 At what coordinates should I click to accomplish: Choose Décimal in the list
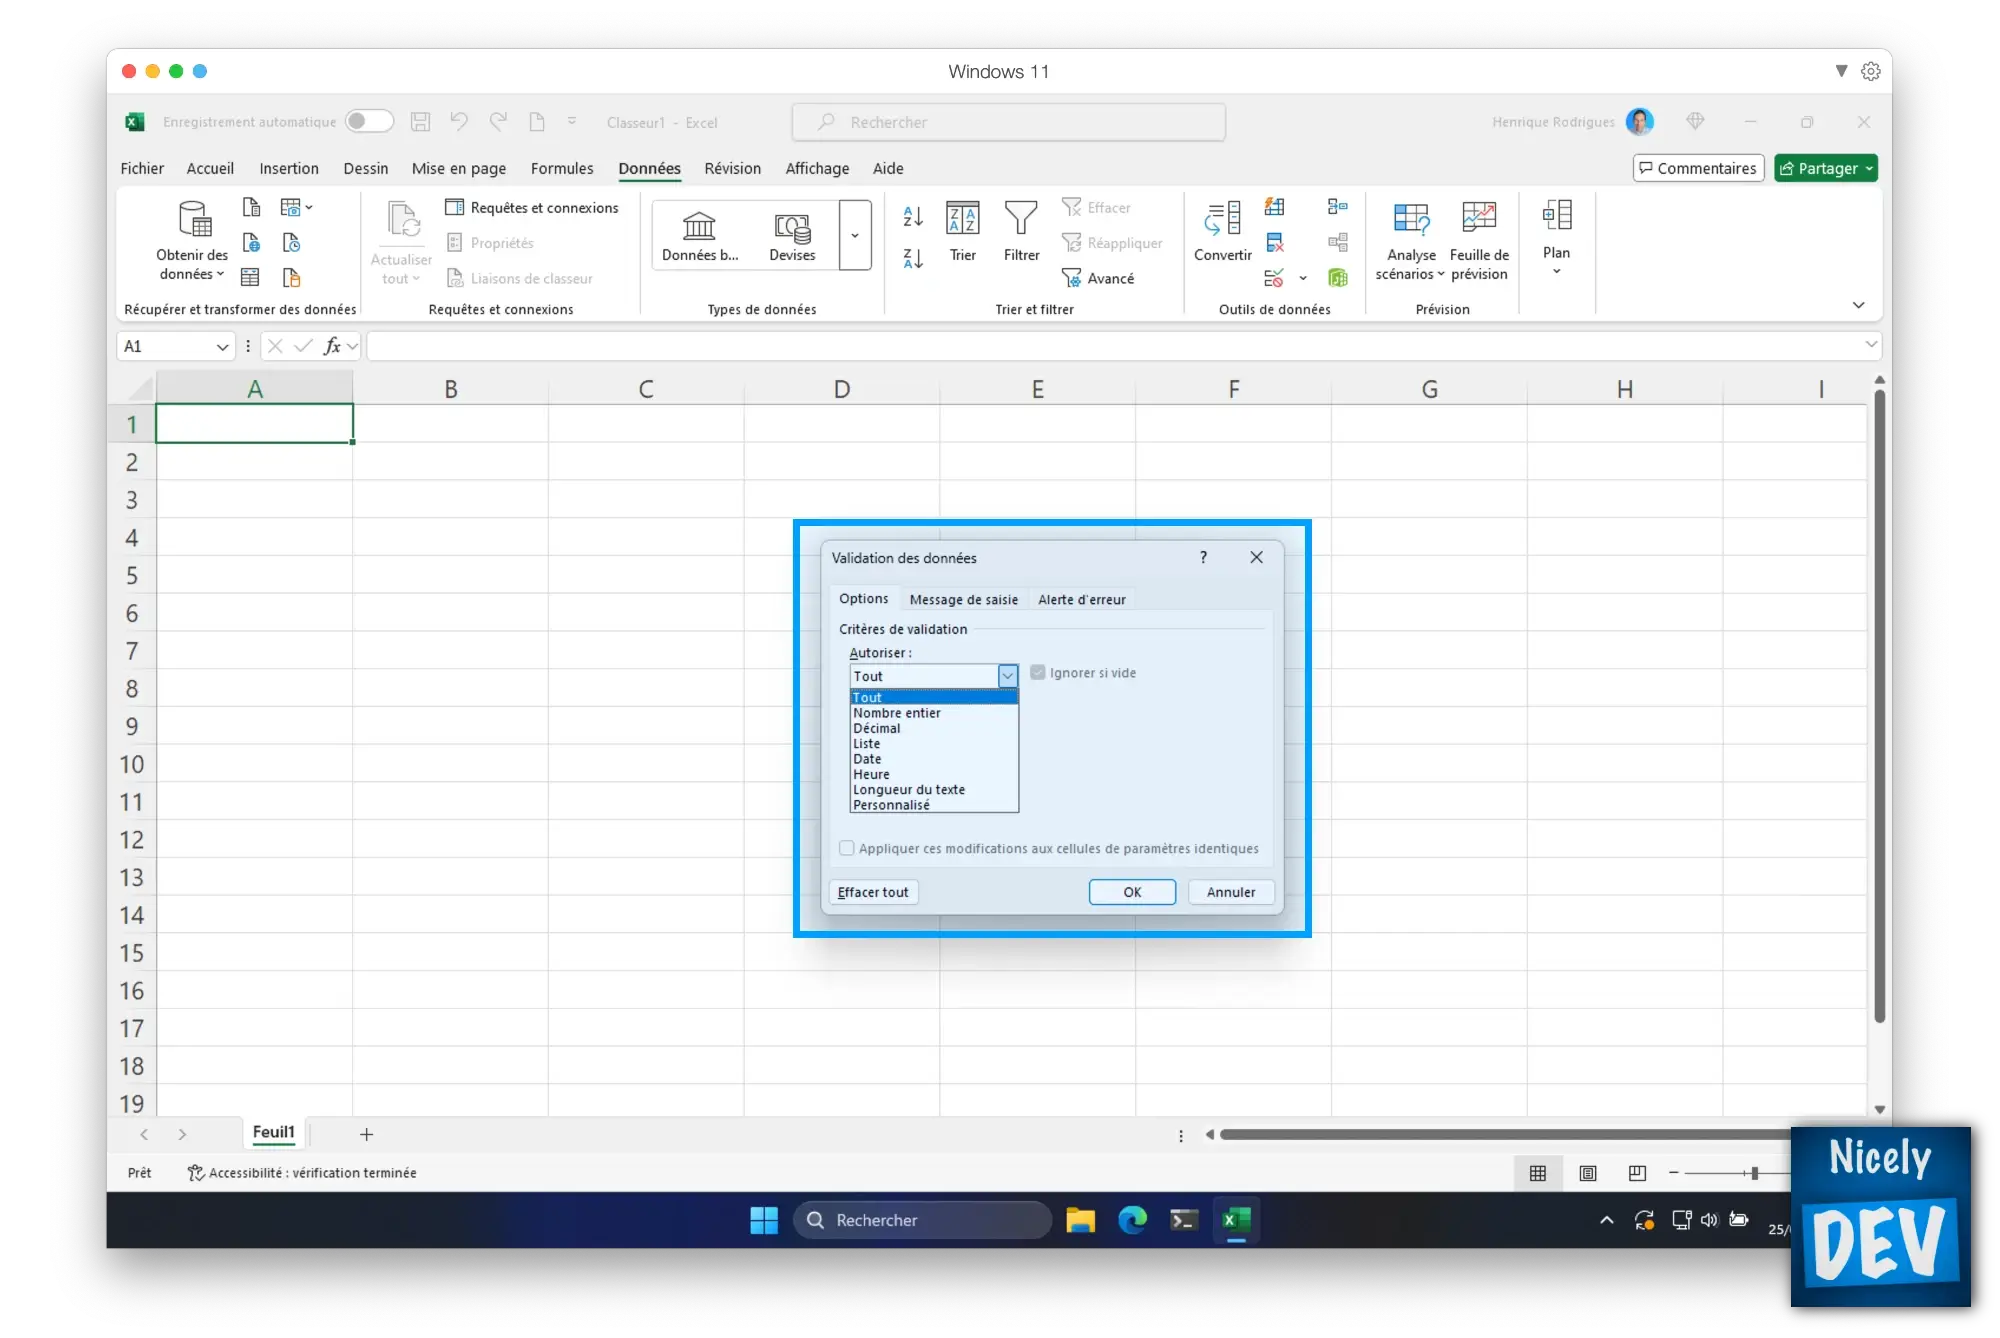(x=934, y=729)
